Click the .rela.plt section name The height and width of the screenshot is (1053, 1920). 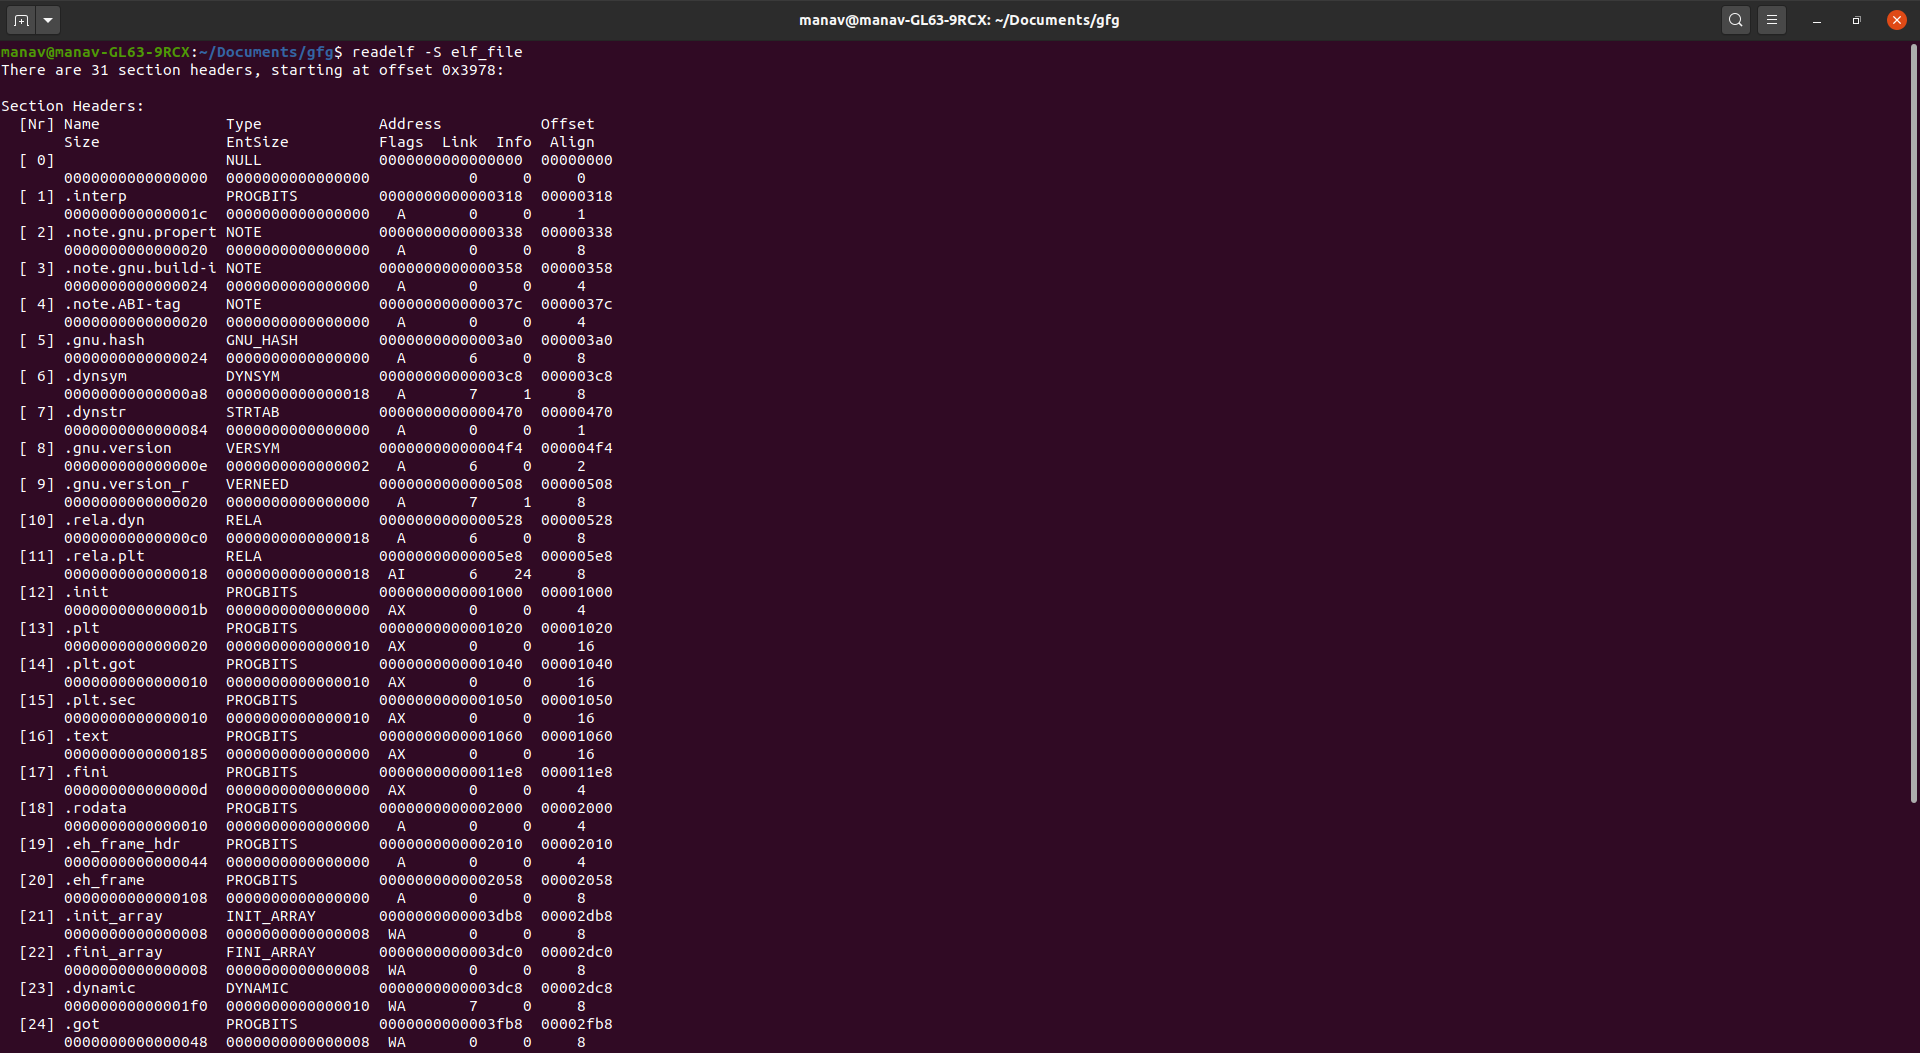click(104, 556)
